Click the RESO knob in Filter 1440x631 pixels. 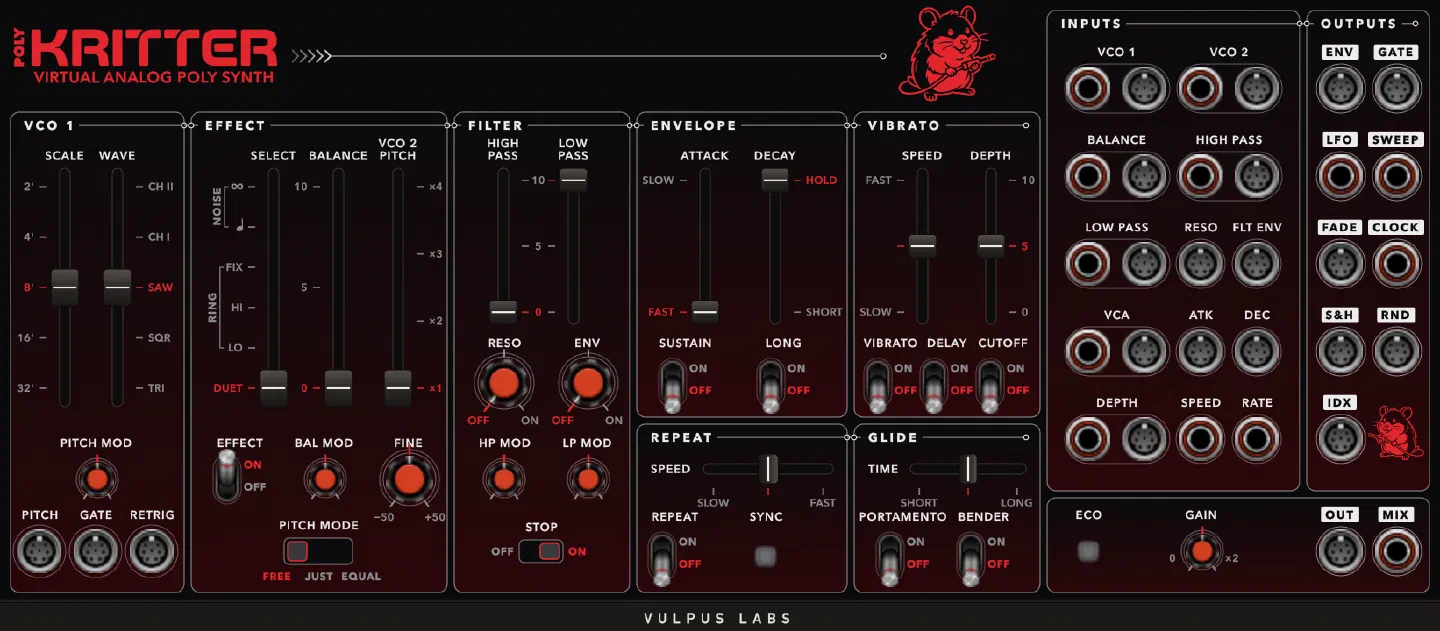(x=503, y=383)
